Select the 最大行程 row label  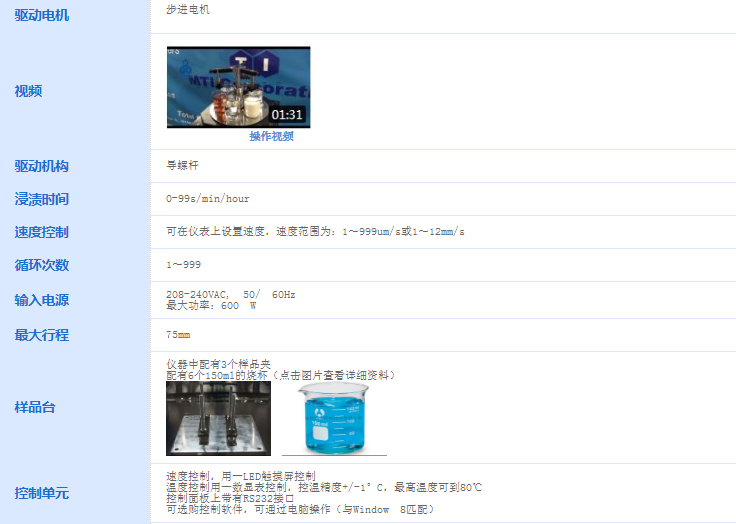tap(42, 335)
